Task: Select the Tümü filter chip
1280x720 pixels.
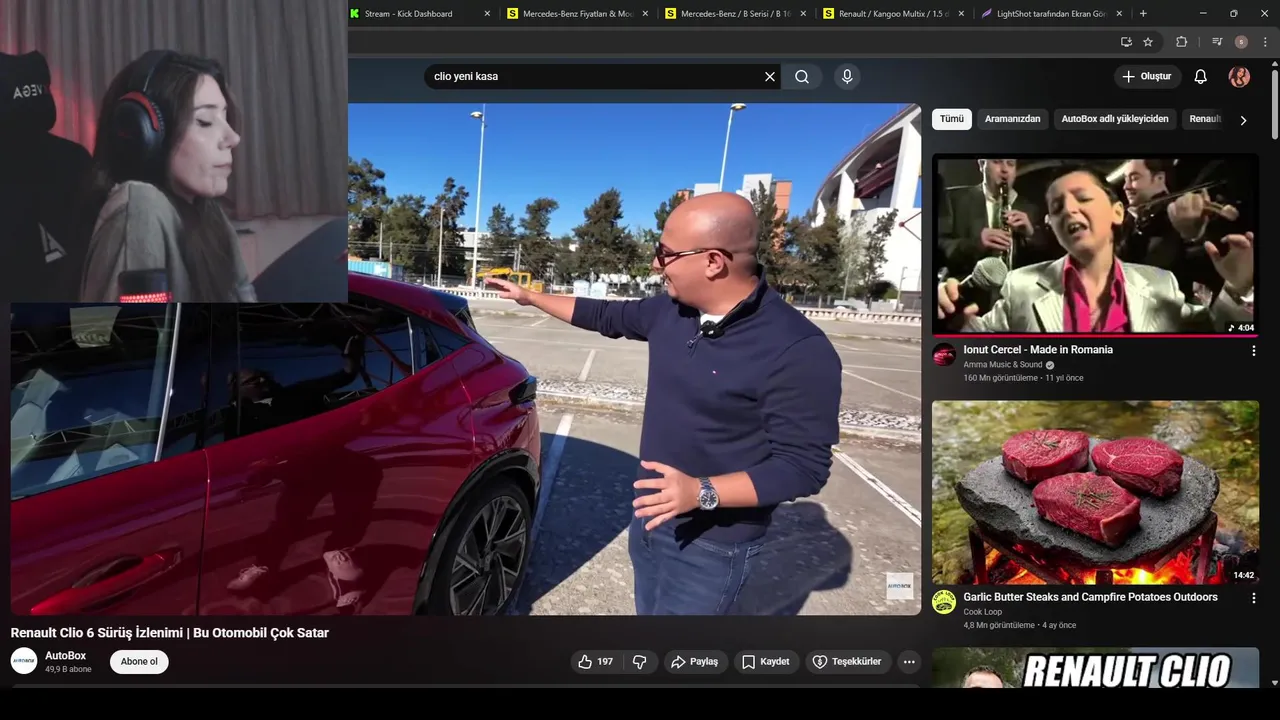Action: [x=952, y=119]
